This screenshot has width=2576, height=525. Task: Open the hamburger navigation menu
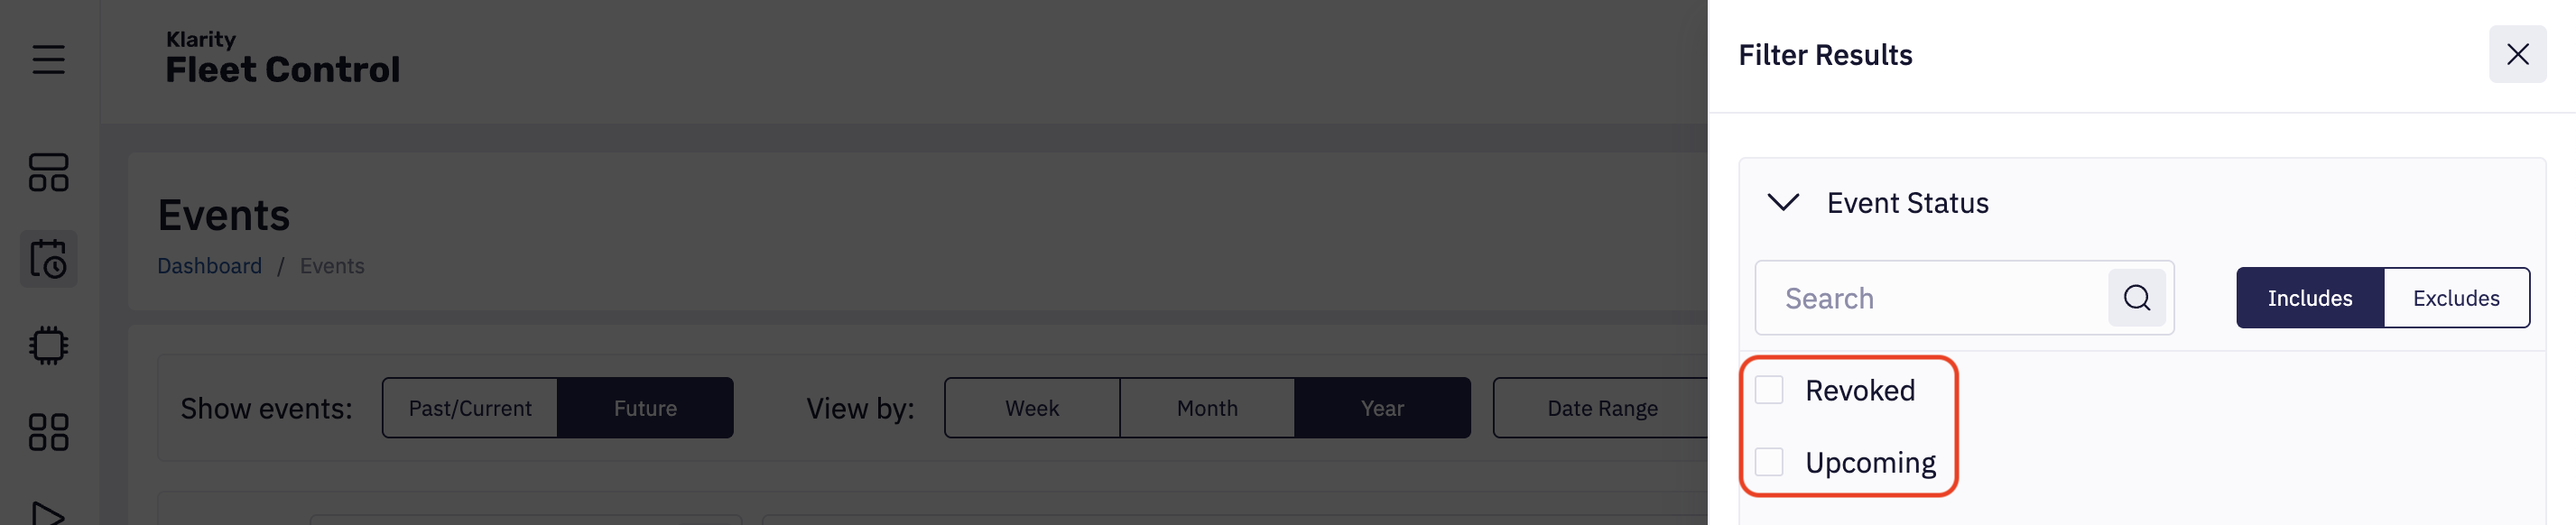pos(48,59)
